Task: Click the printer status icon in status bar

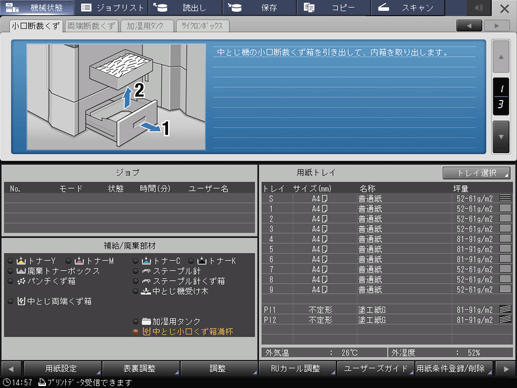Action: pos(42,382)
